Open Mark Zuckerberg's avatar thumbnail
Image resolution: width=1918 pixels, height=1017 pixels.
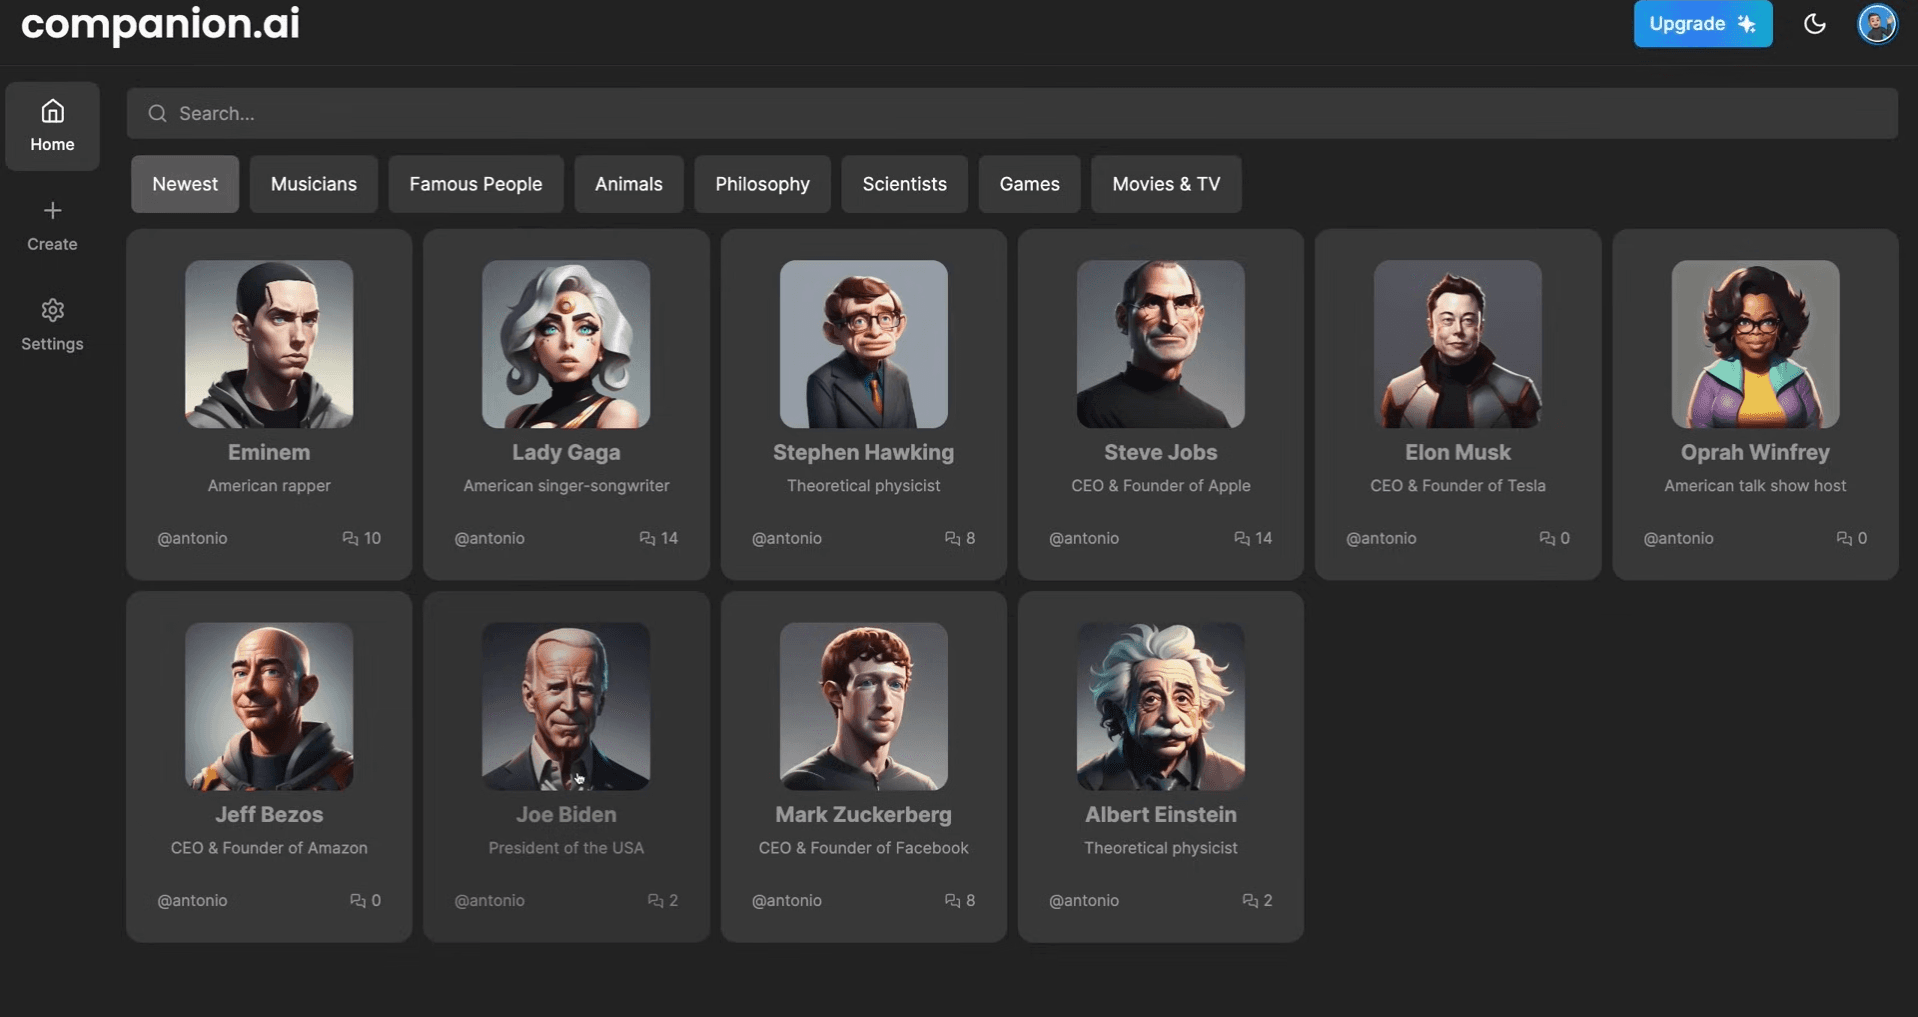point(864,706)
